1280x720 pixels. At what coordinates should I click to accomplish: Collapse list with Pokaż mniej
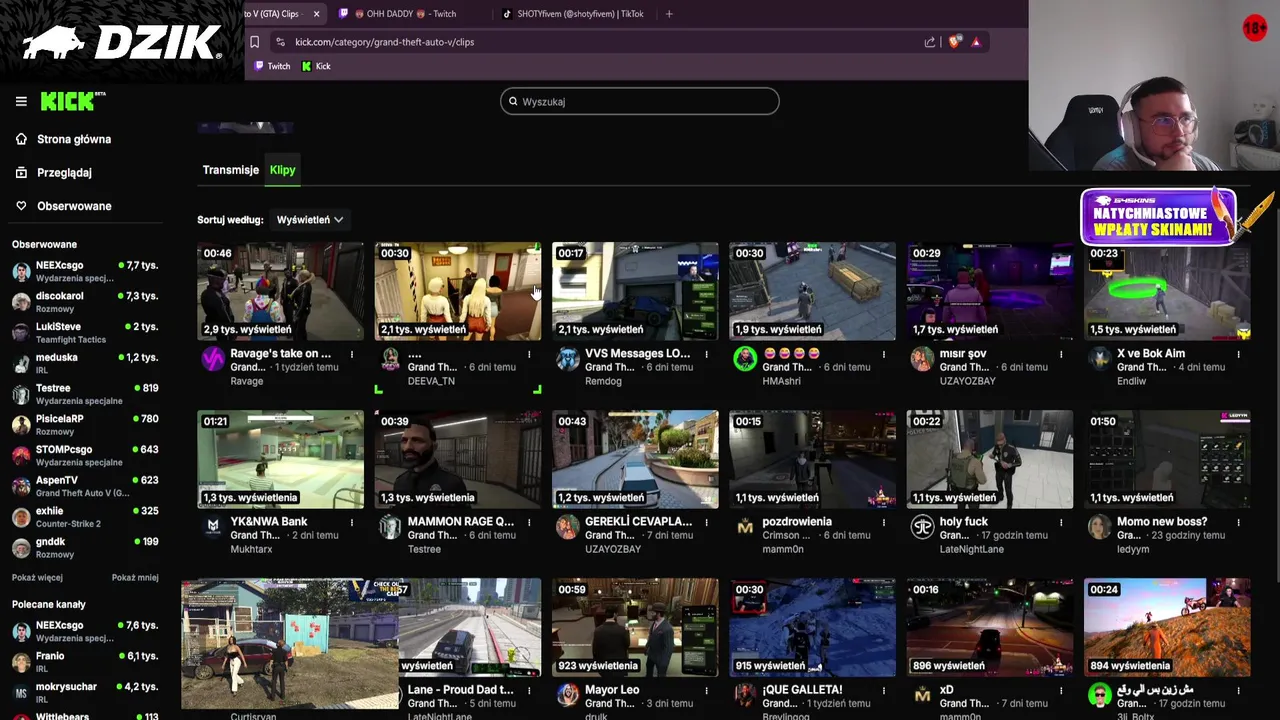(x=135, y=578)
